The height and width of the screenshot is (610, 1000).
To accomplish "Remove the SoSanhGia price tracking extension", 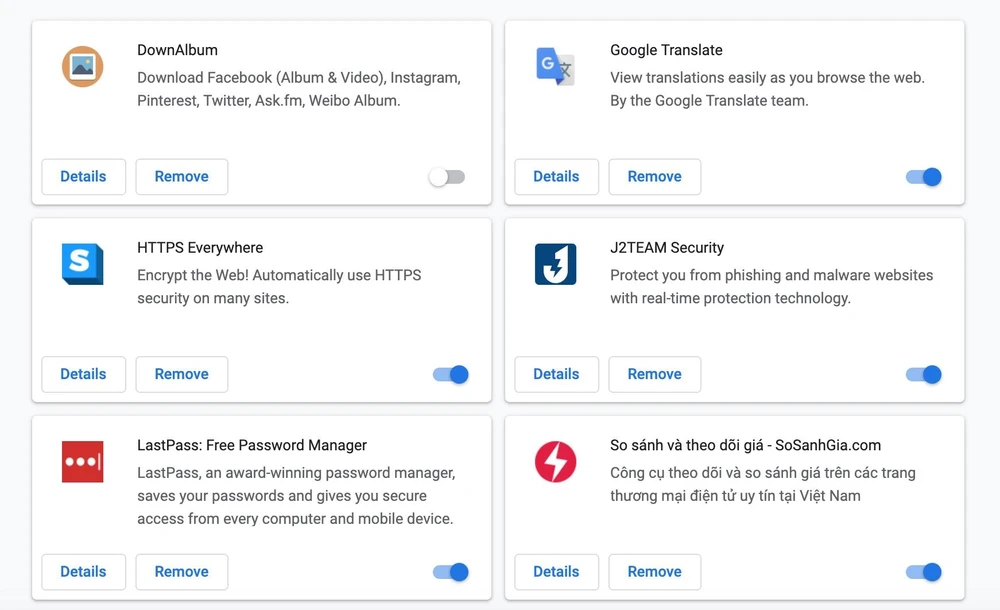I will pos(654,572).
